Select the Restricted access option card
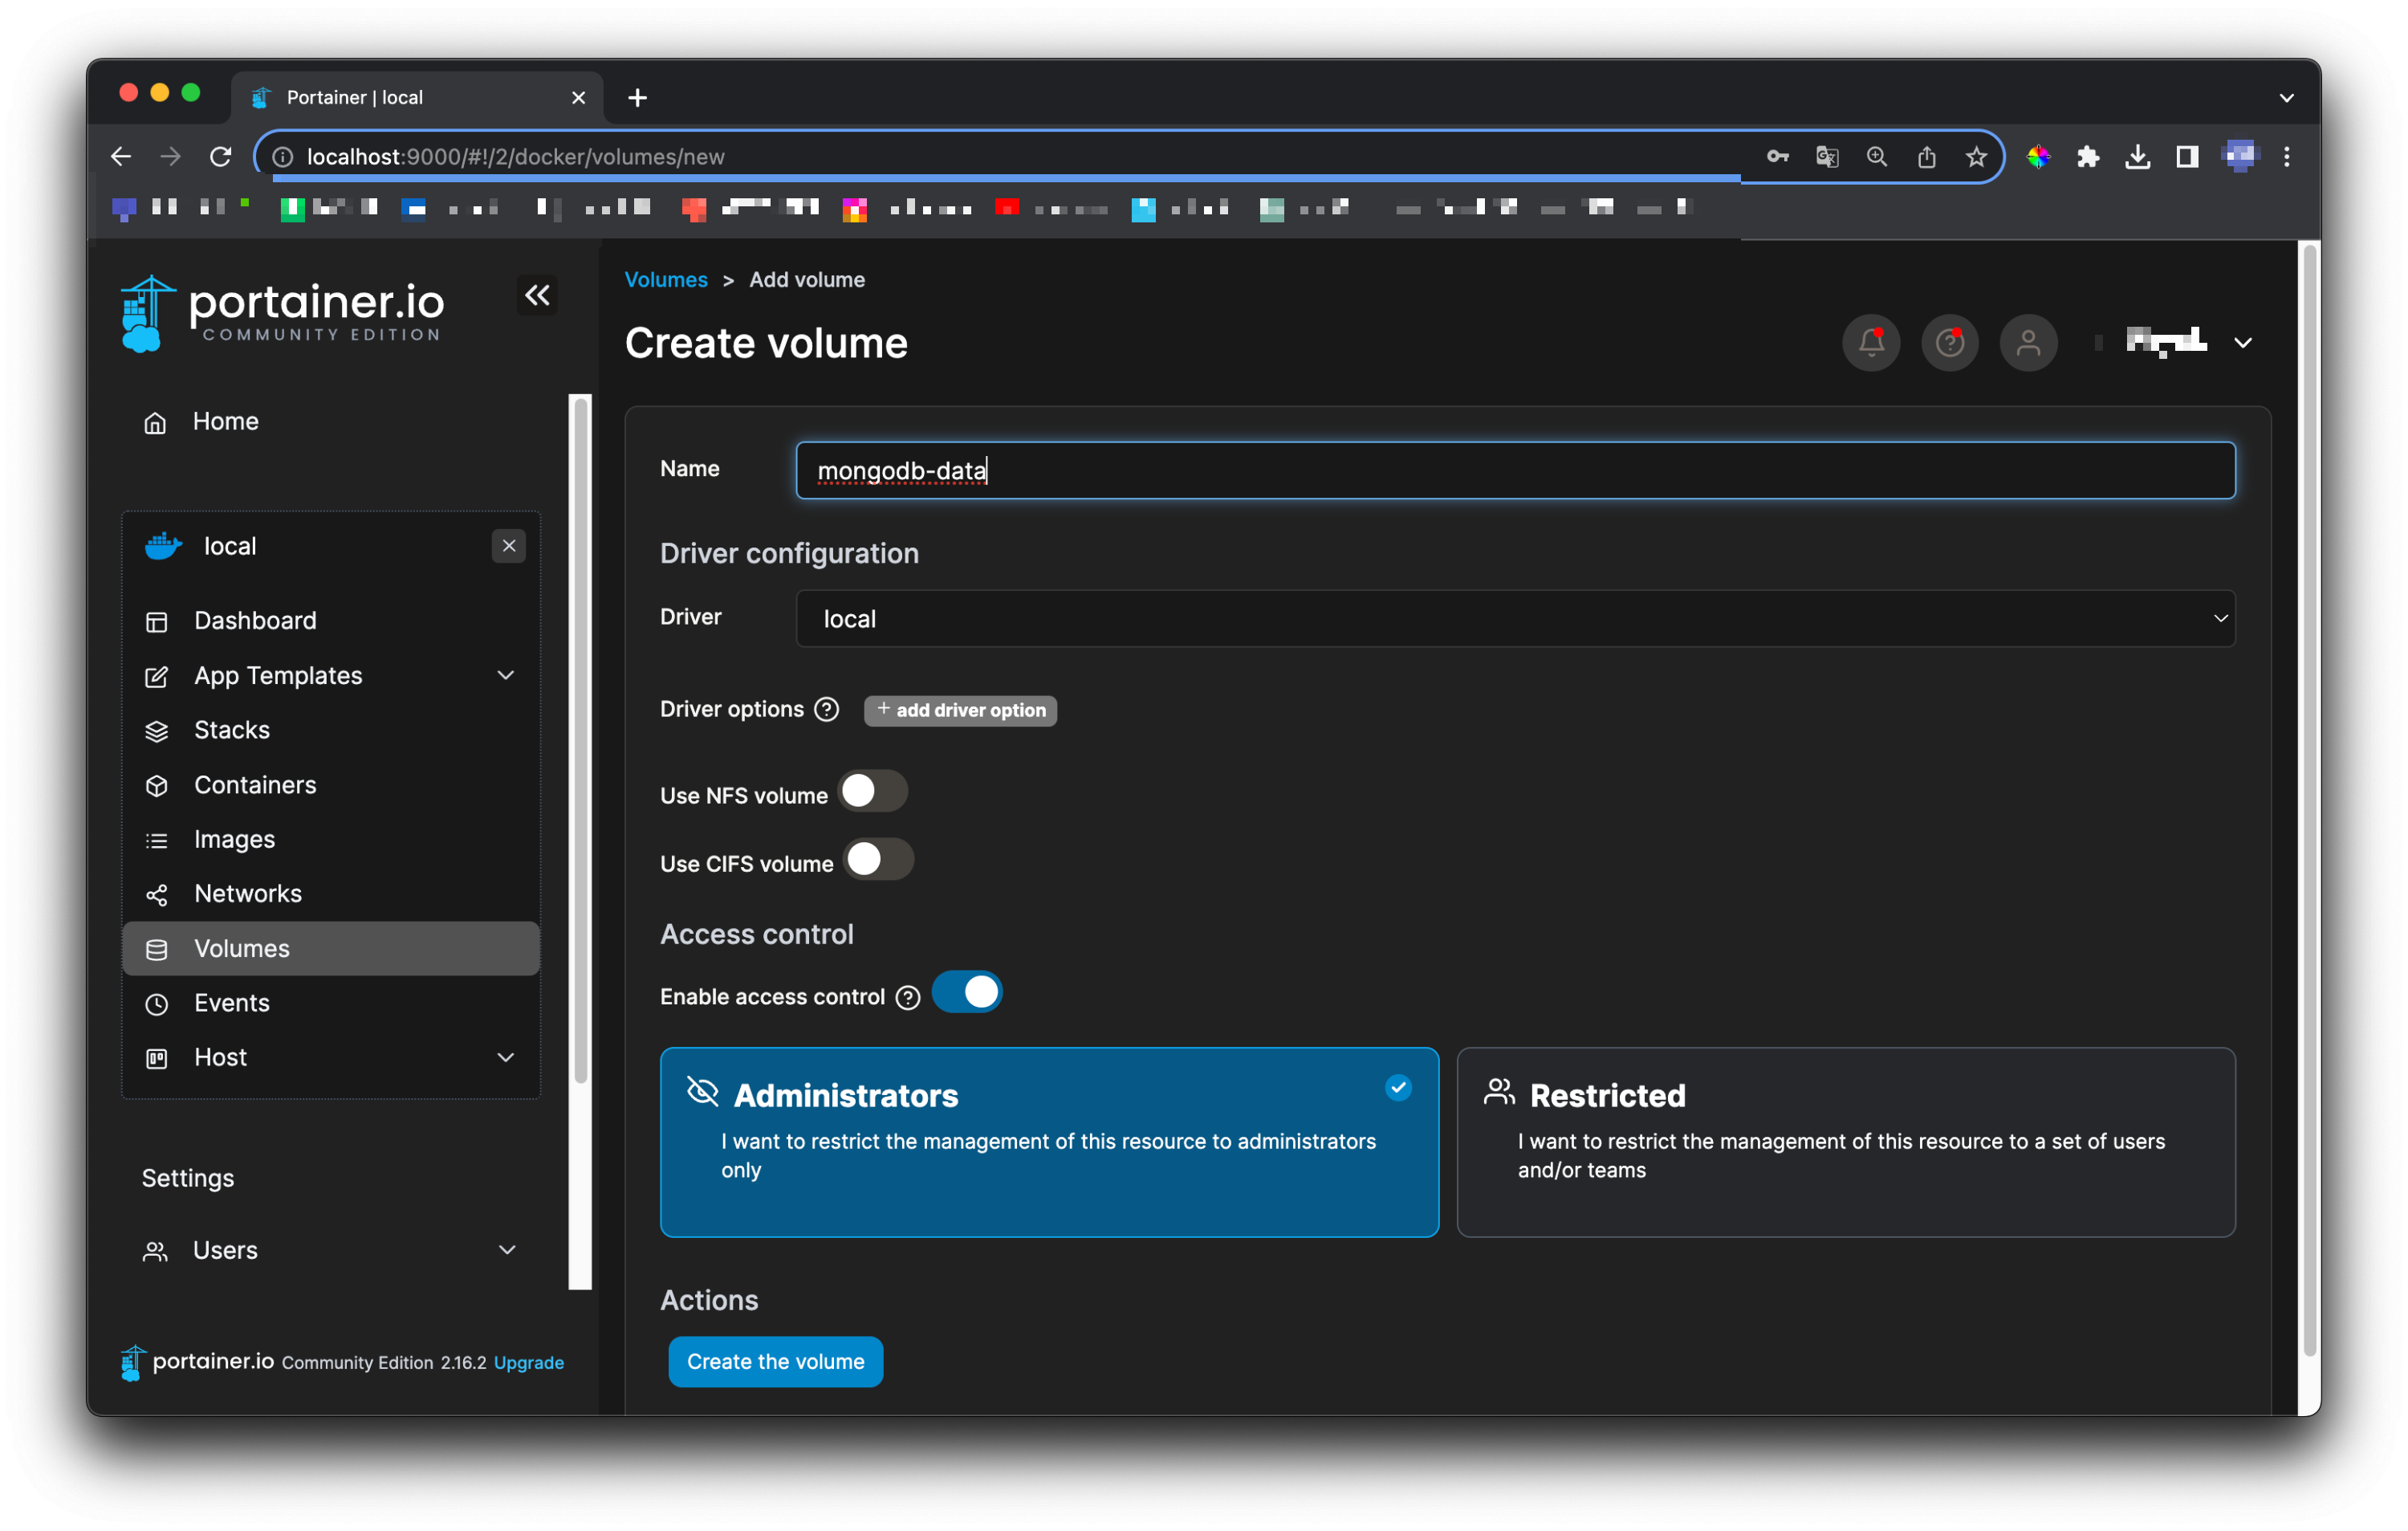This screenshot has height=1531, width=2408. (x=1845, y=1142)
